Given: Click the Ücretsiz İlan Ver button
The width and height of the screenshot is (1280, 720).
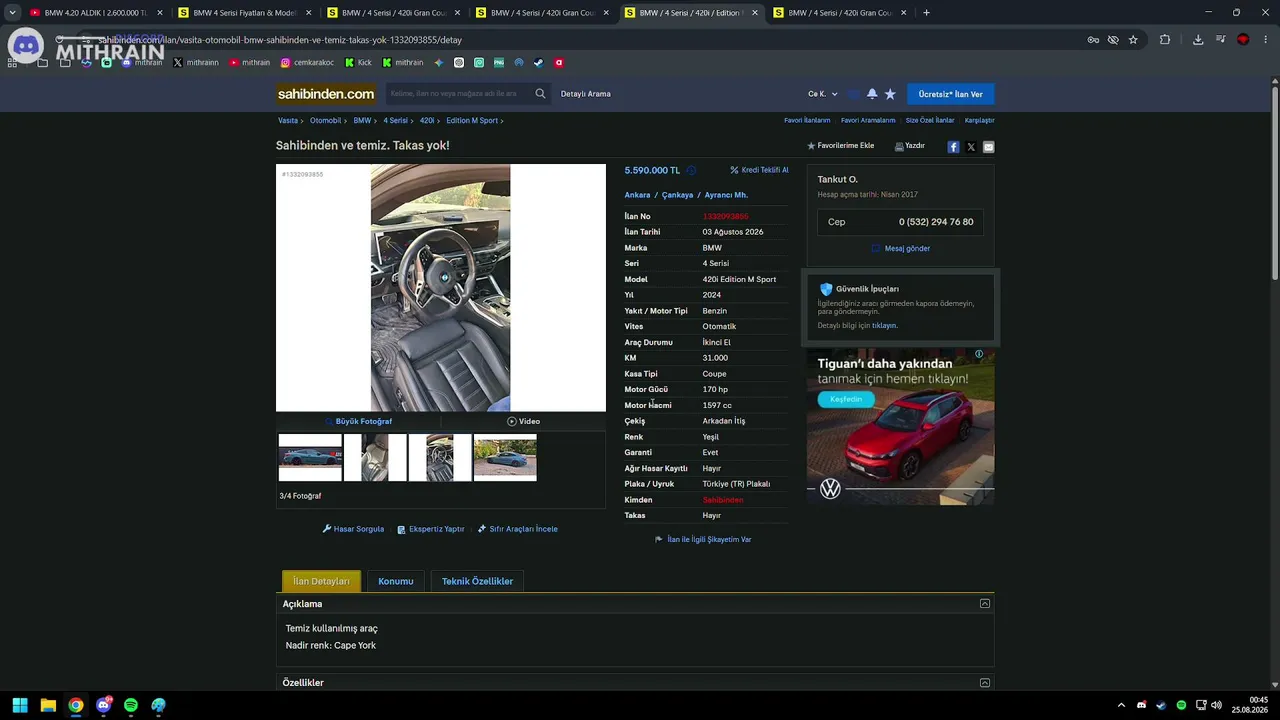Looking at the screenshot, I should 950,94.
